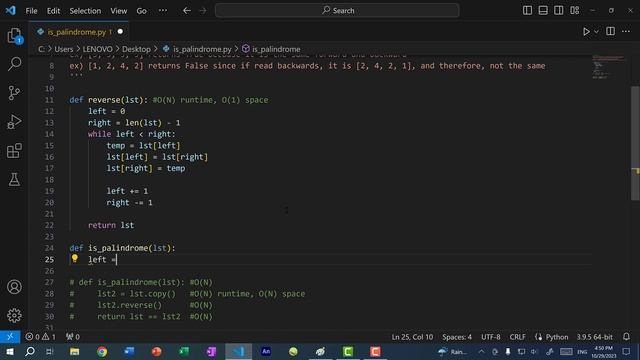The image size is (640, 360).
Task: Open notifications bell in status bar
Action: [626, 337]
